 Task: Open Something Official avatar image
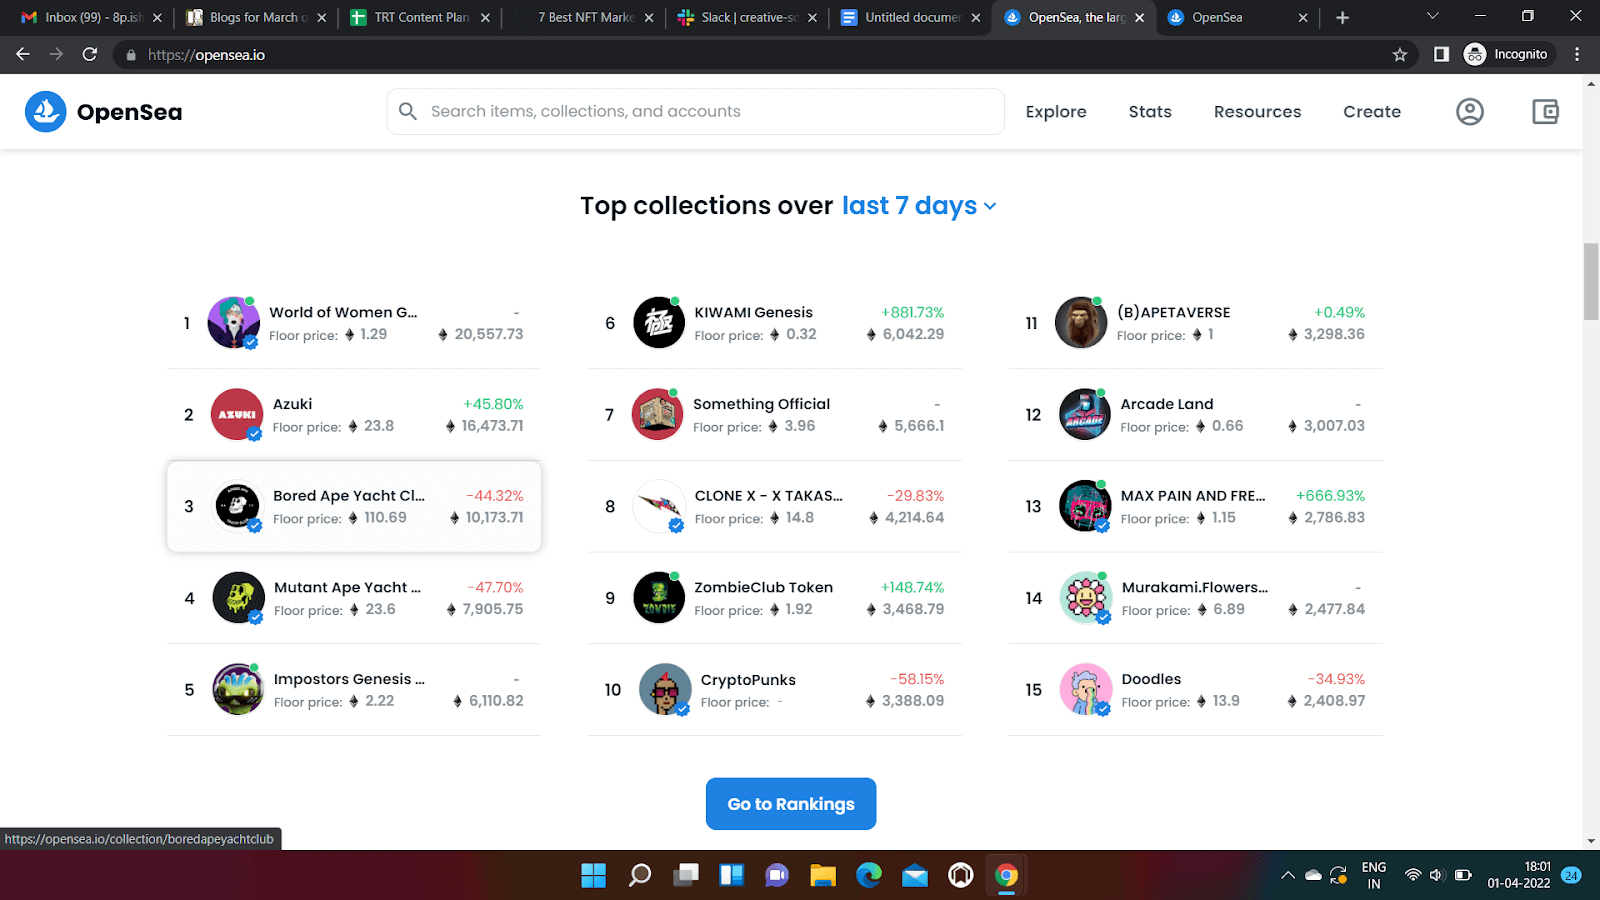point(657,414)
